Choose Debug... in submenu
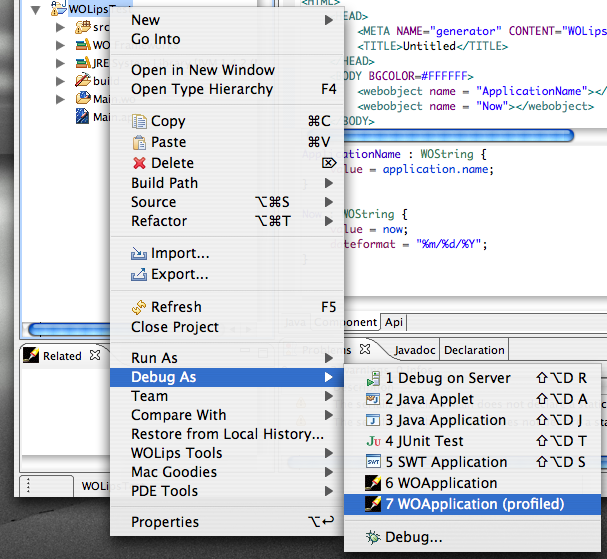Image resolution: width=607 pixels, height=559 pixels. (472, 537)
